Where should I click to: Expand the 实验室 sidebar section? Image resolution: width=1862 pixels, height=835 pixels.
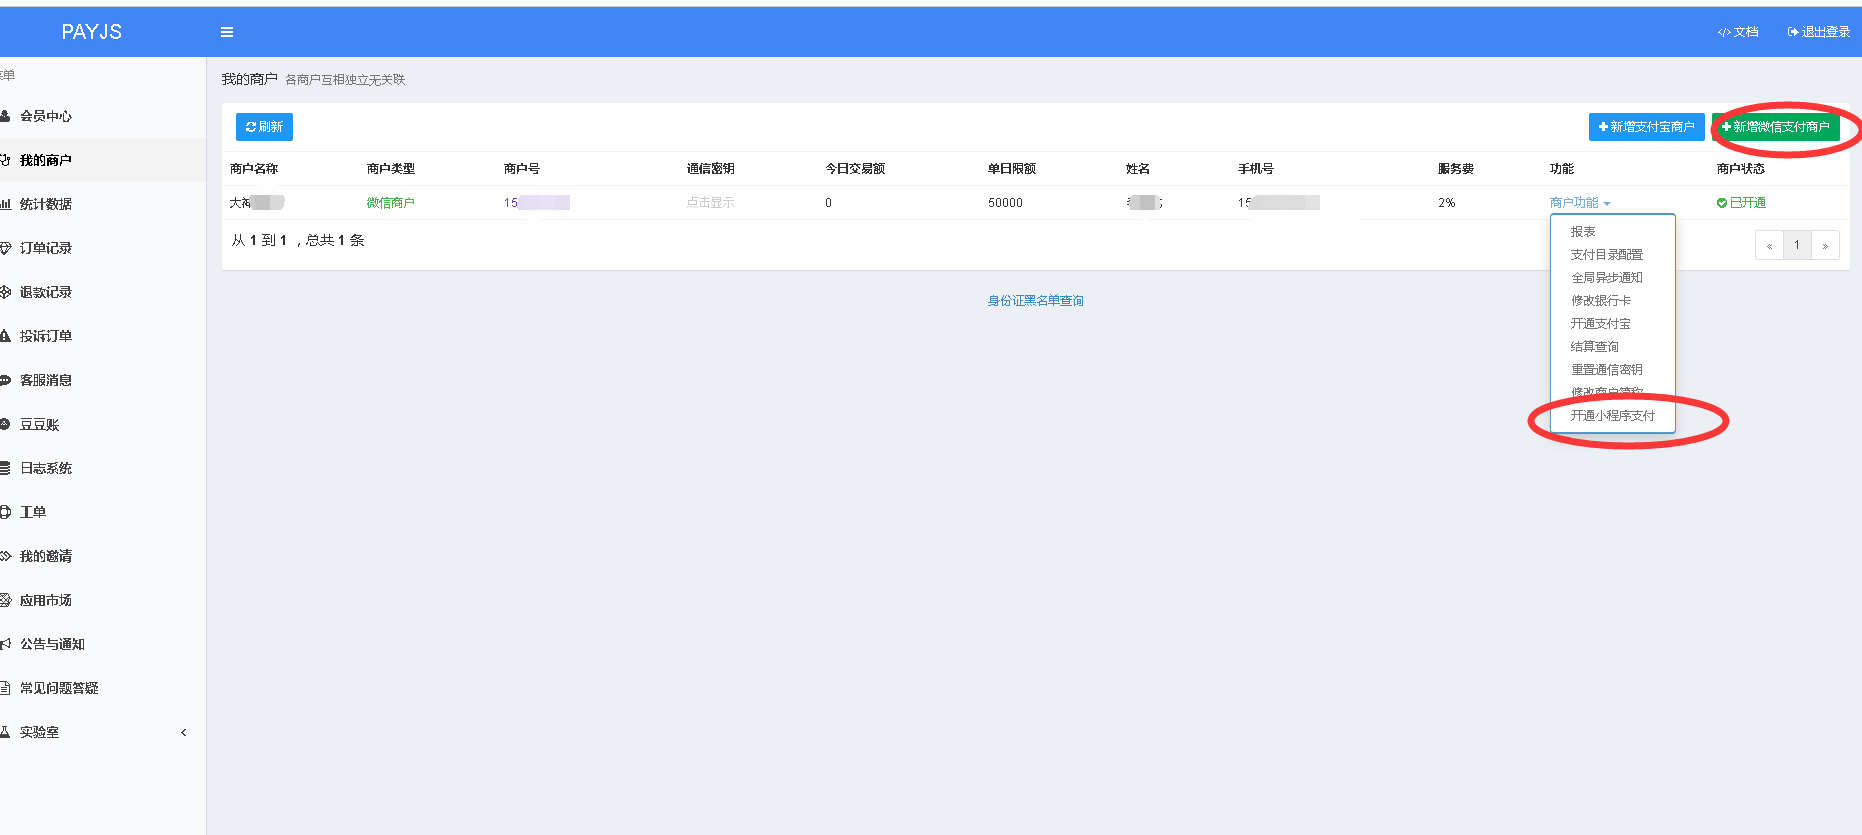coord(103,732)
